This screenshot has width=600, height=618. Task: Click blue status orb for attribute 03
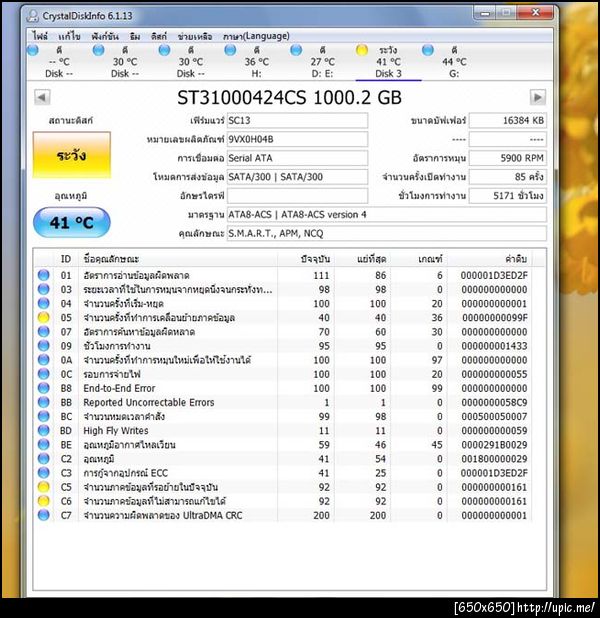point(44,289)
